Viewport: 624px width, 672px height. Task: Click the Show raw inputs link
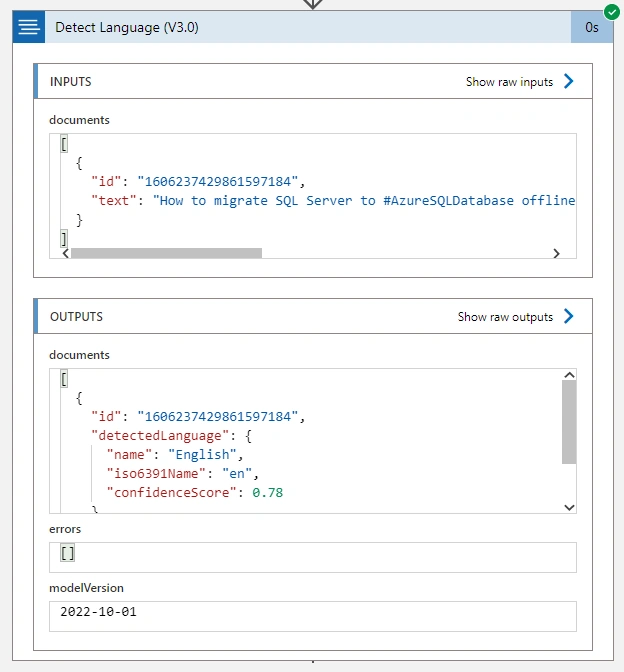509,82
